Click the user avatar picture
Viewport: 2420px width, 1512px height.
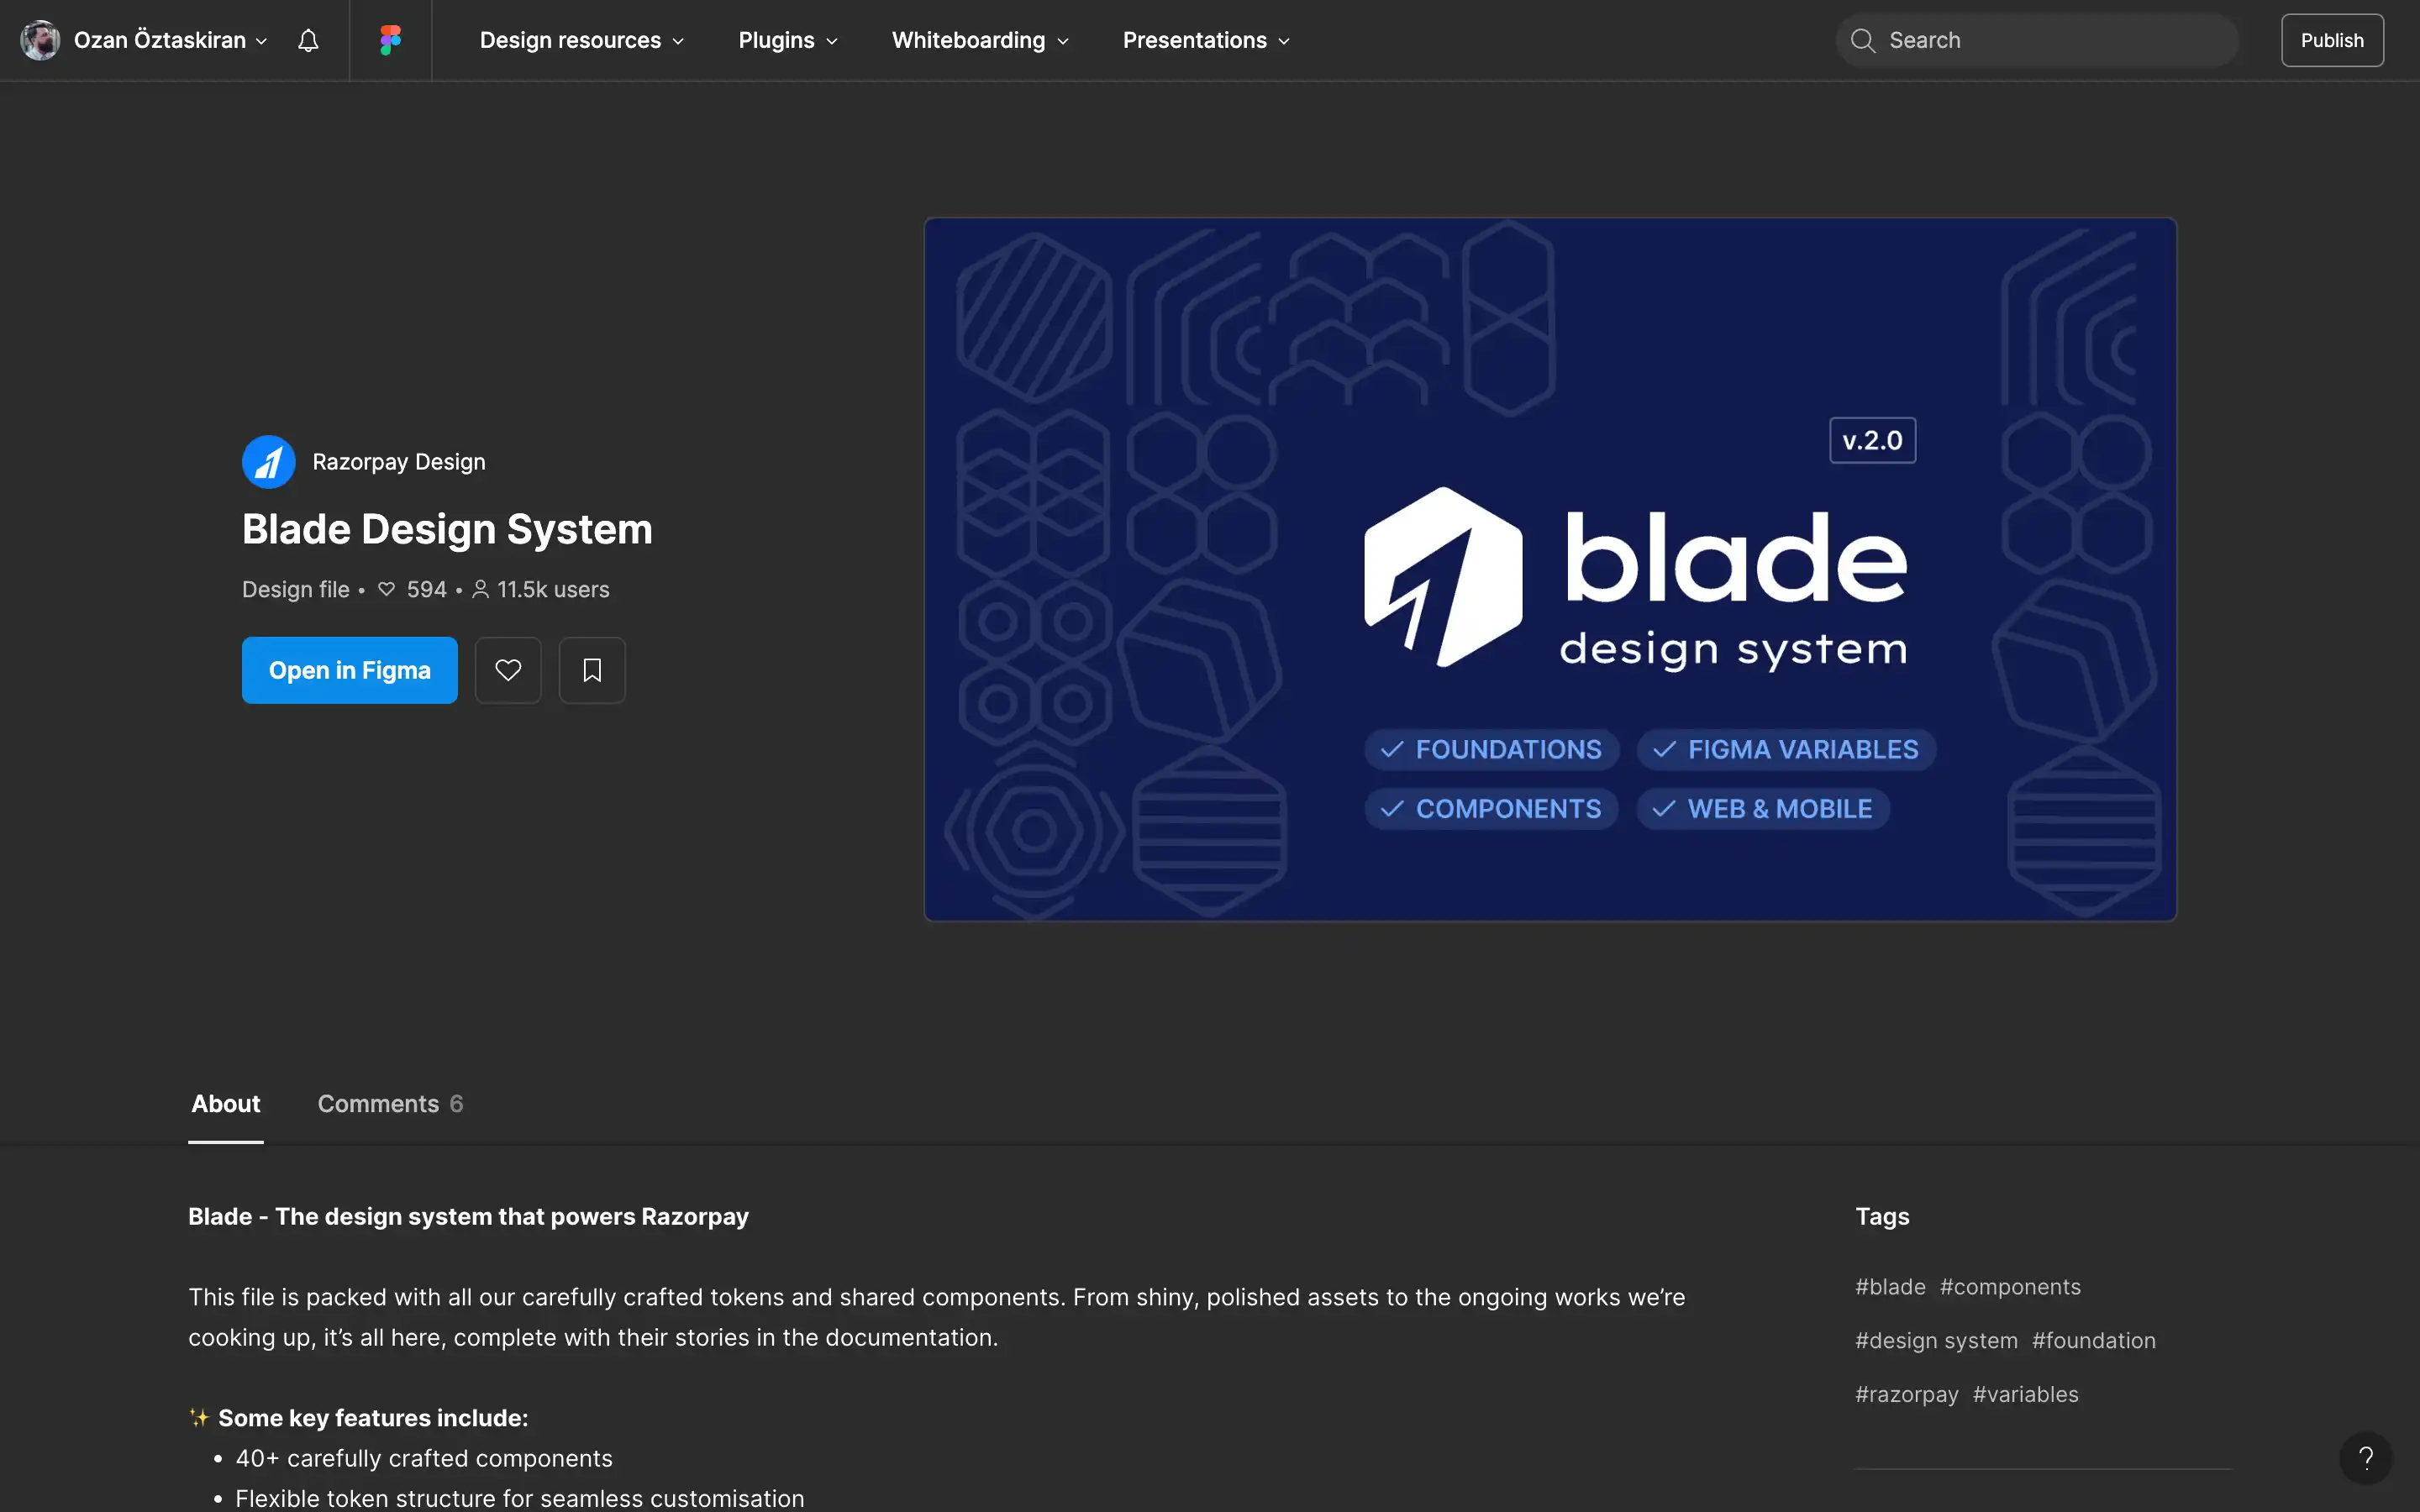click(x=40, y=40)
